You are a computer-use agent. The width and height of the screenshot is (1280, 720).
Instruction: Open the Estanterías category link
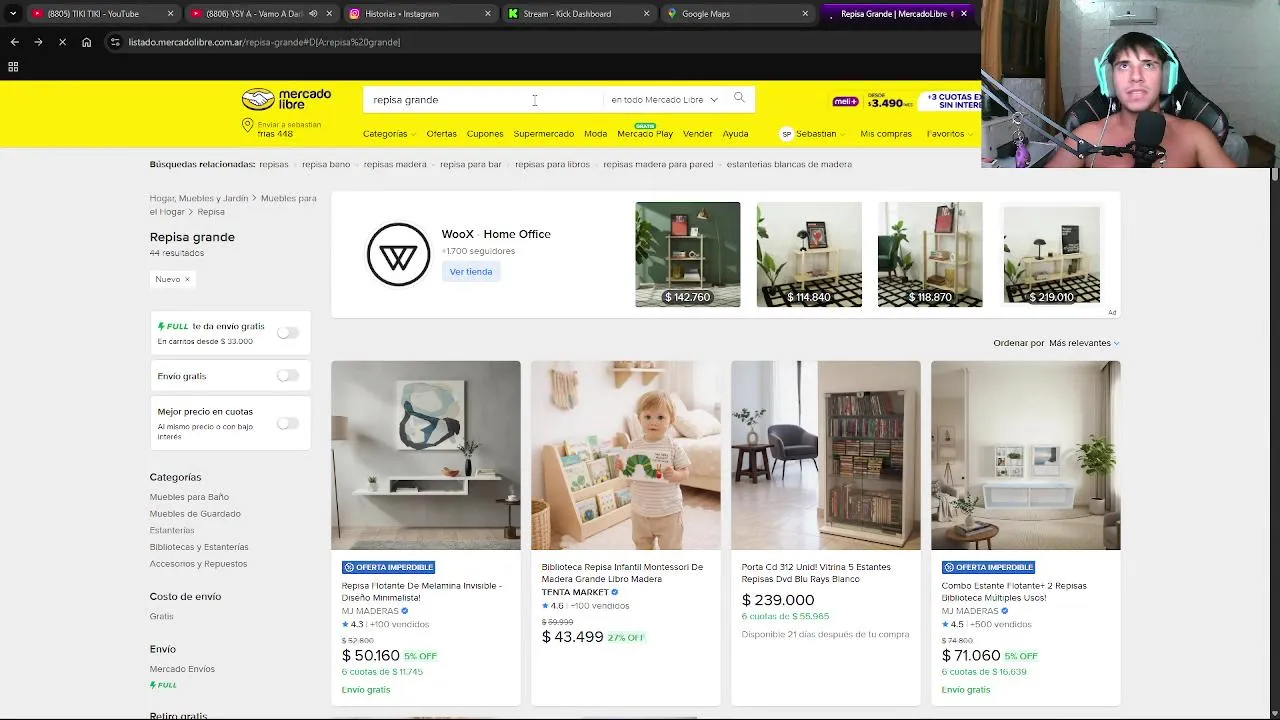pyautogui.click(x=172, y=530)
